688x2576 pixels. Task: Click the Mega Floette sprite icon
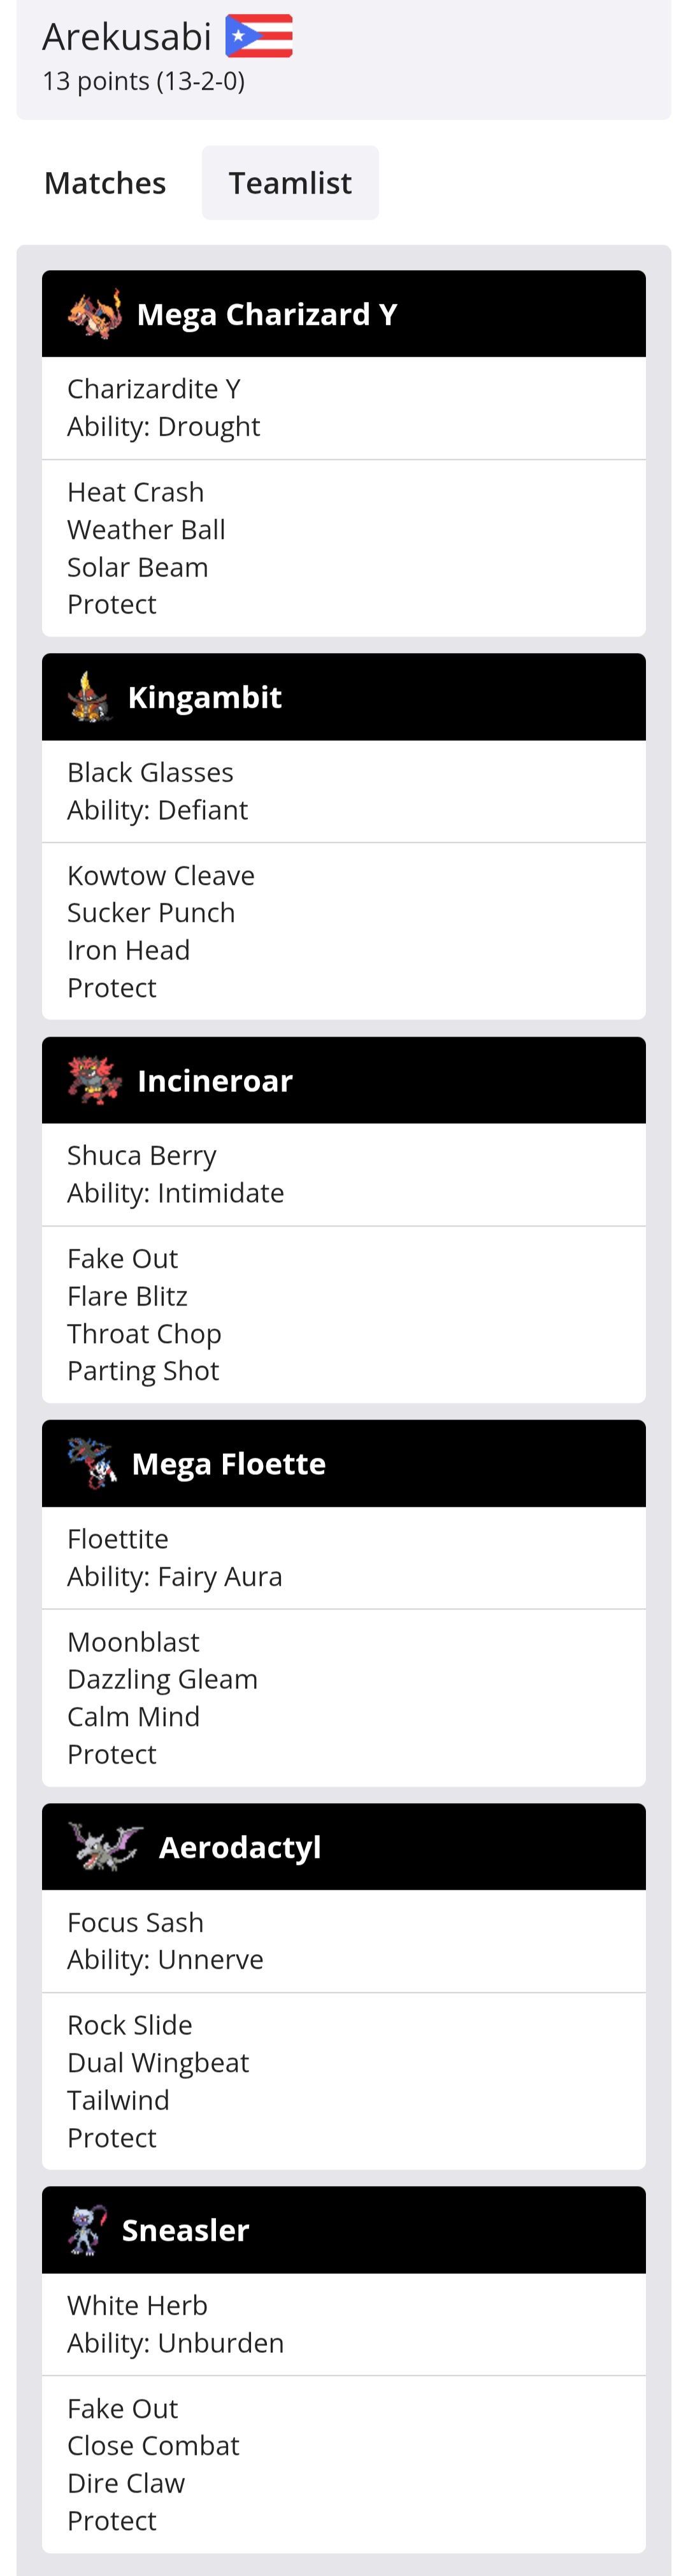pyautogui.click(x=92, y=1464)
